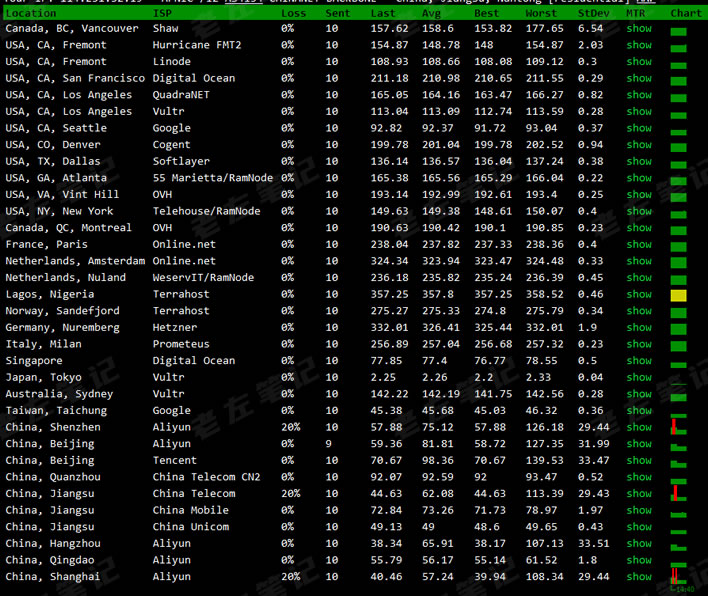Open MTR show link for Vancouver Shaw
Viewport: 708px width, 596px height.
638,29
